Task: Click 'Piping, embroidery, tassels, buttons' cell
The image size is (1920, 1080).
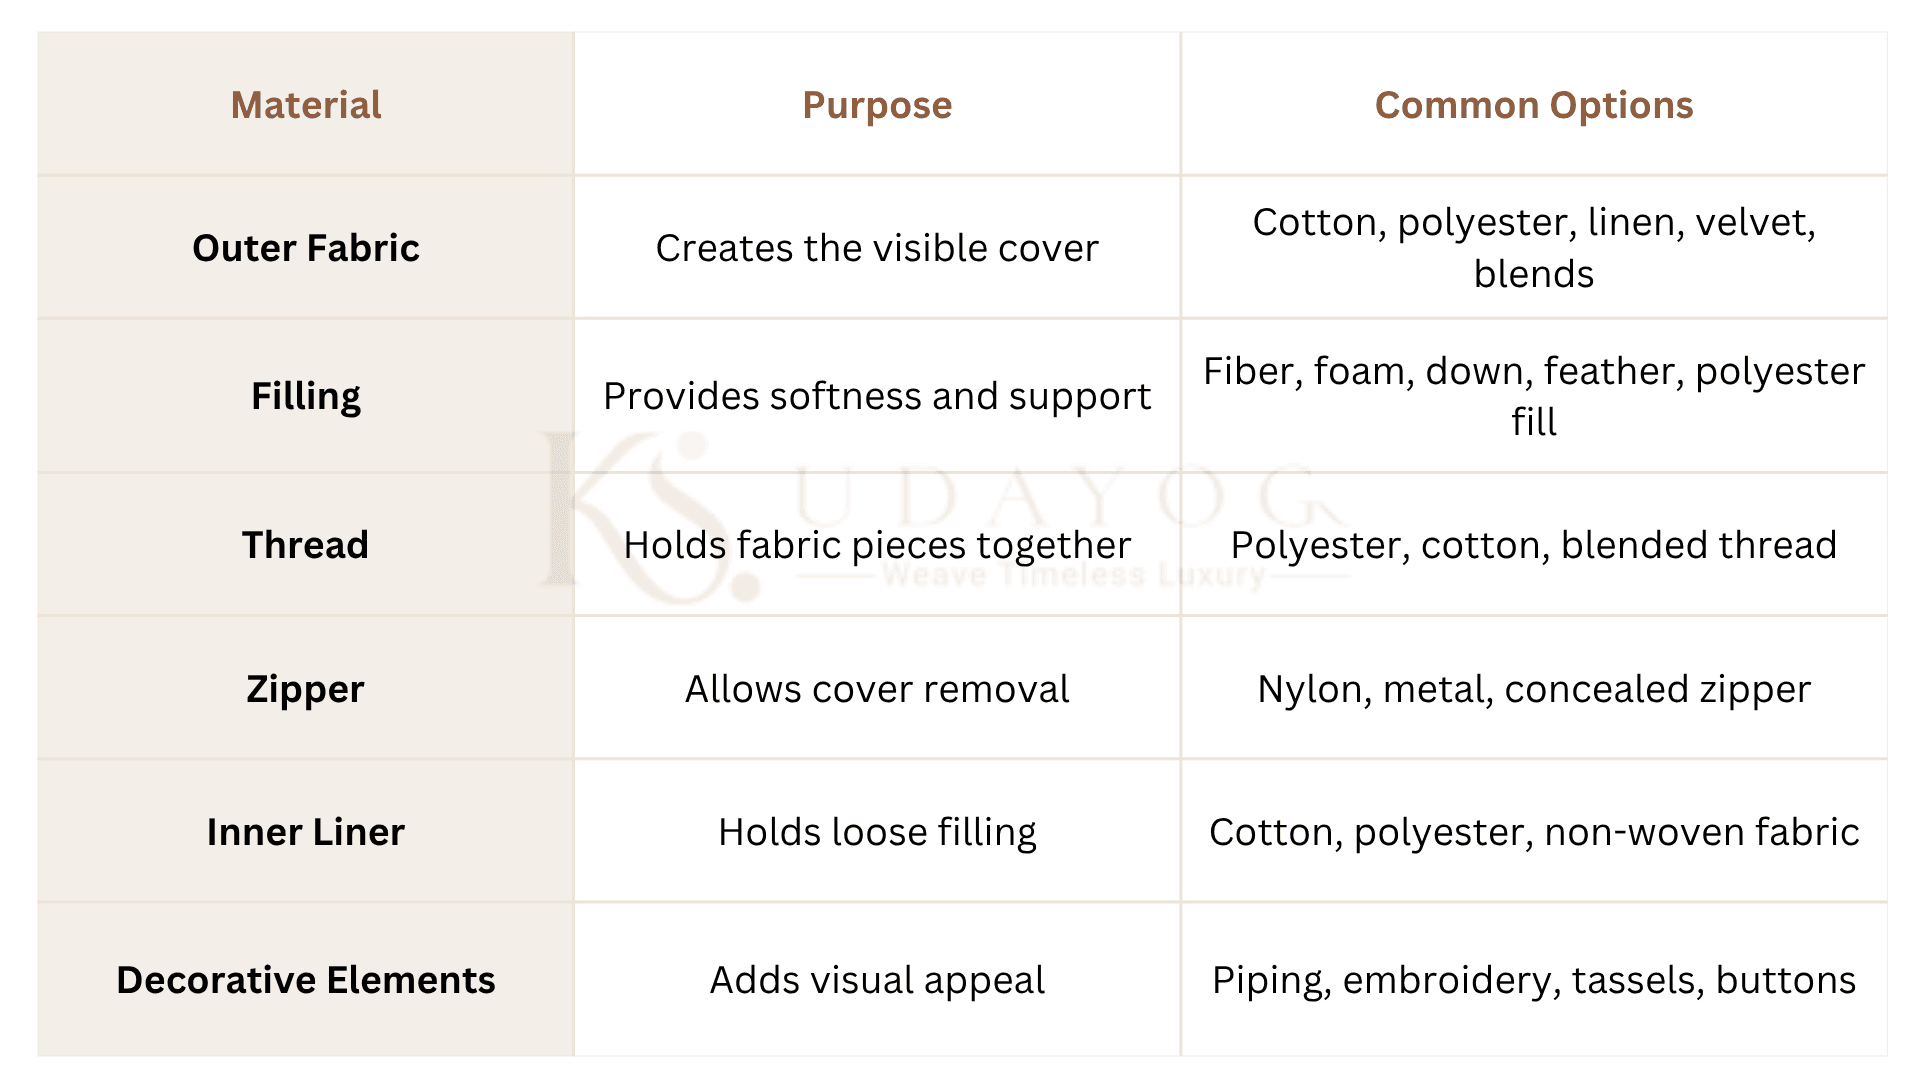Action: point(1534,980)
